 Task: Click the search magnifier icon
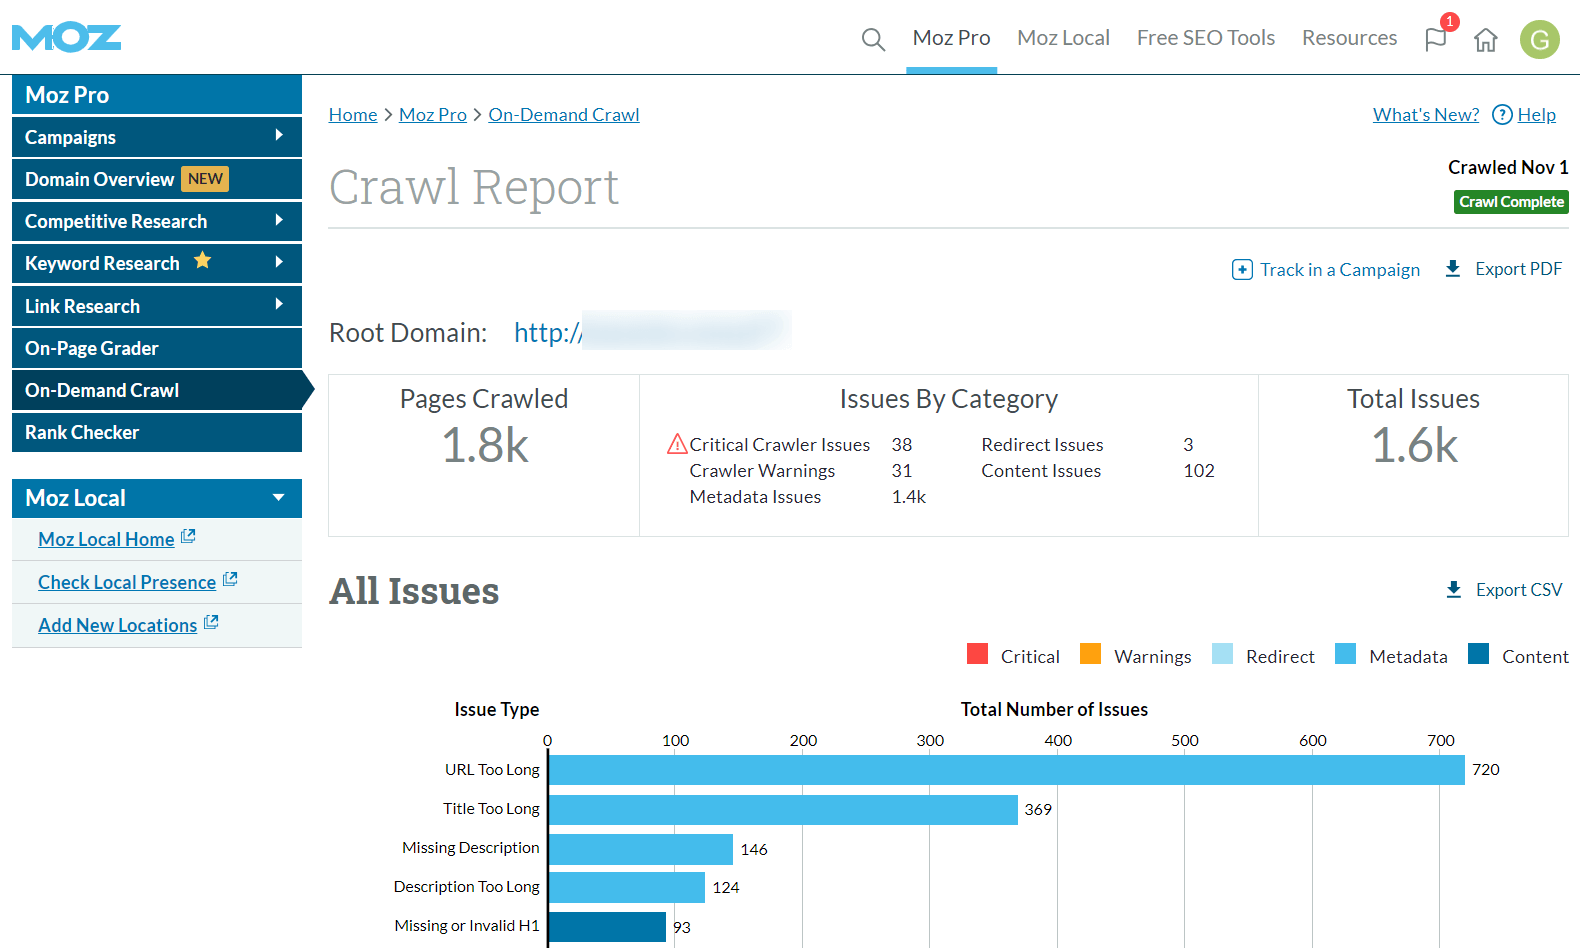873,39
